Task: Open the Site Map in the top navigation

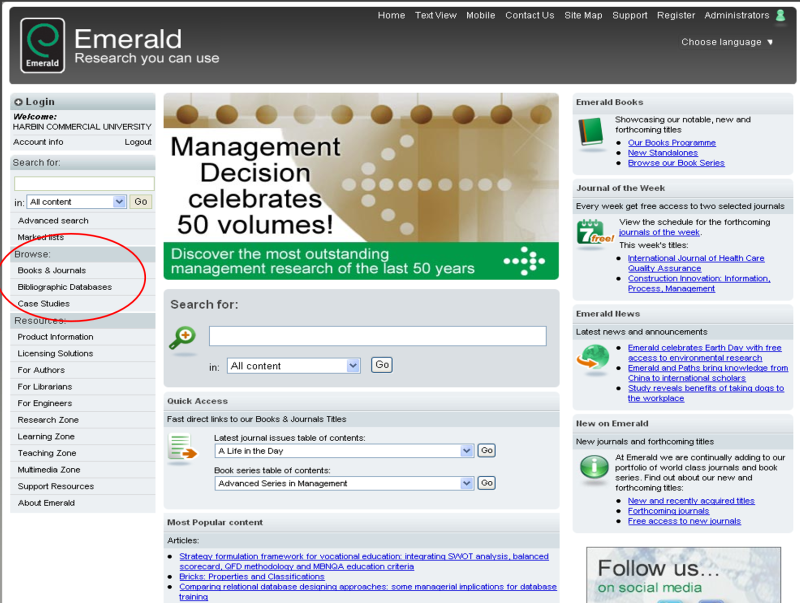Action: 583,15
